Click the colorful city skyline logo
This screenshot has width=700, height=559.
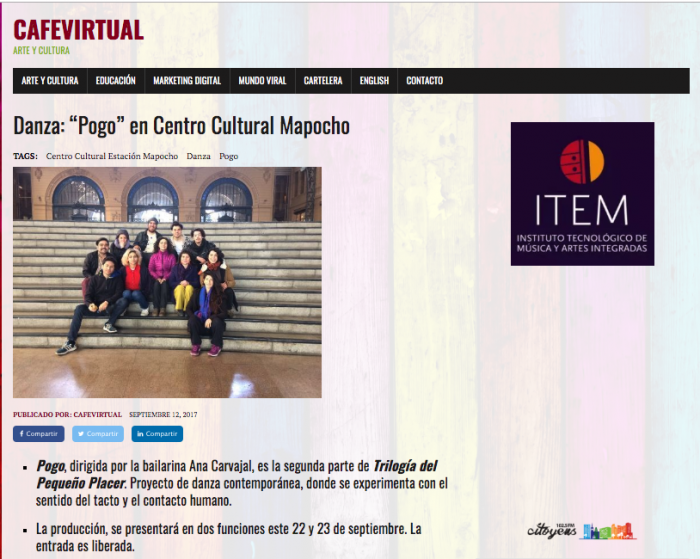tap(608, 531)
